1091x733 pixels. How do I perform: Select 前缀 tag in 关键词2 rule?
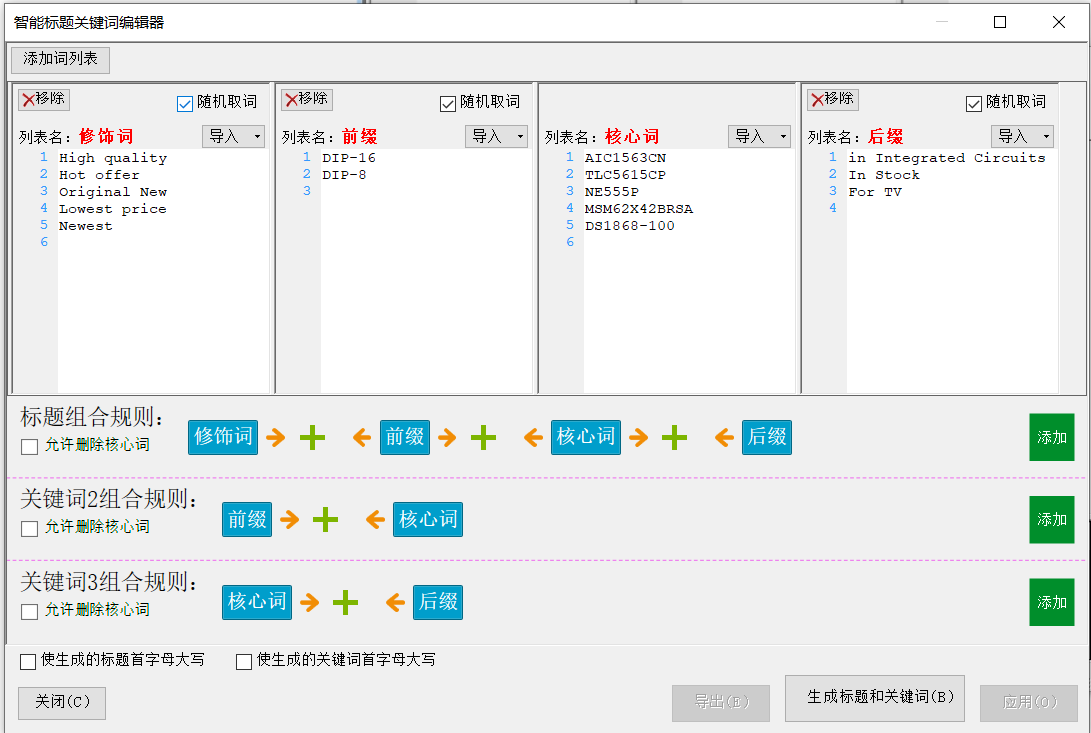(247, 519)
